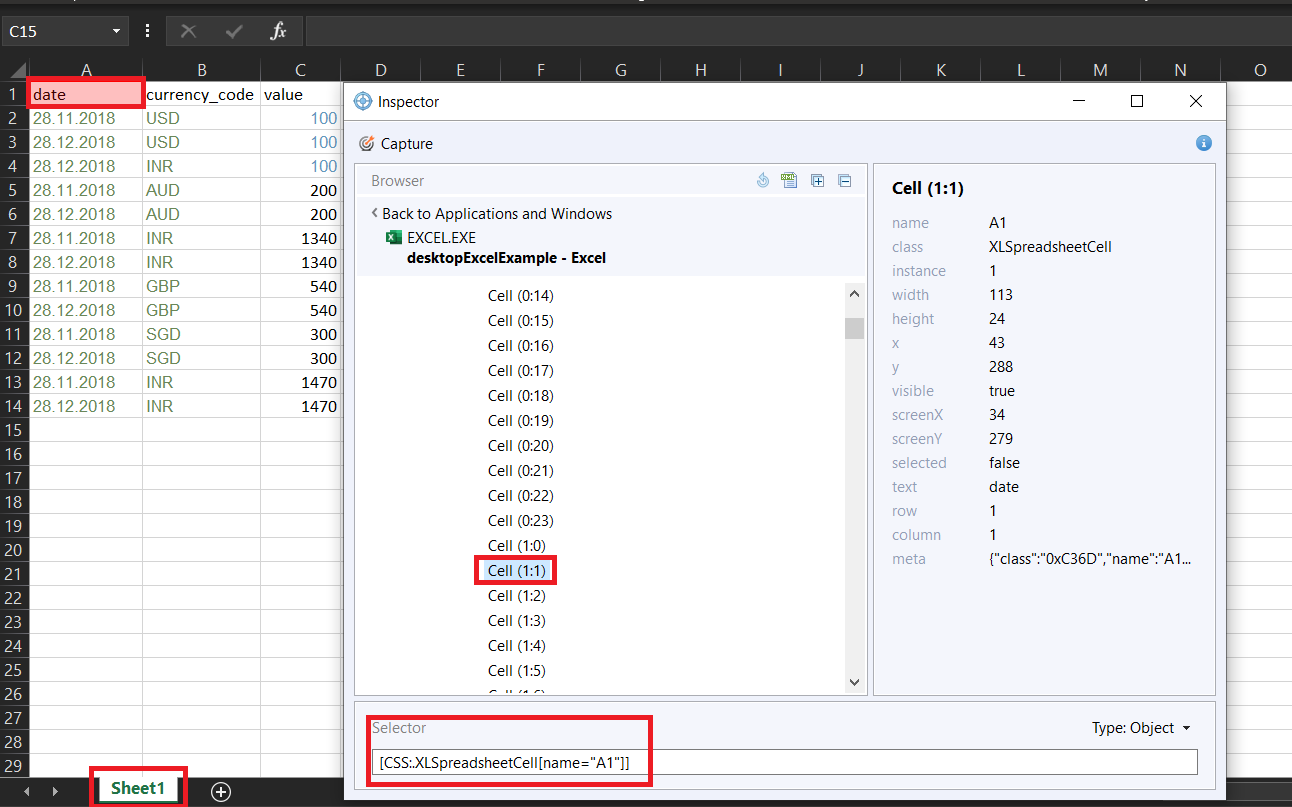Select Cell (0:21) in the tree
The image size is (1292, 807).
520,471
